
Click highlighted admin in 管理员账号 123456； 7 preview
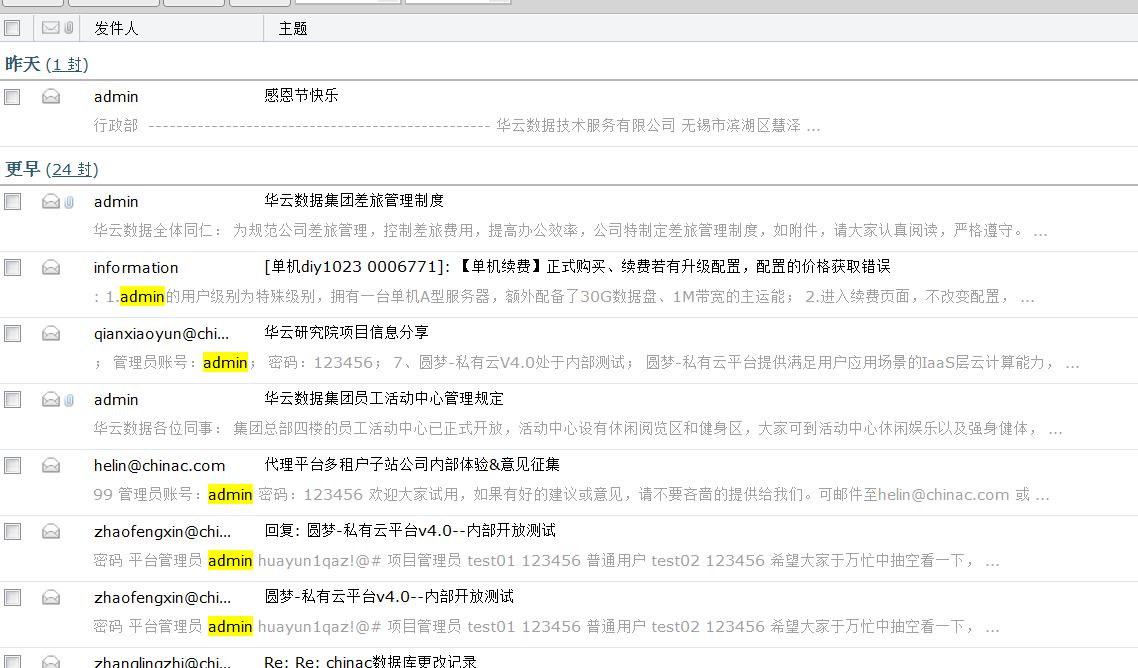click(x=225, y=362)
